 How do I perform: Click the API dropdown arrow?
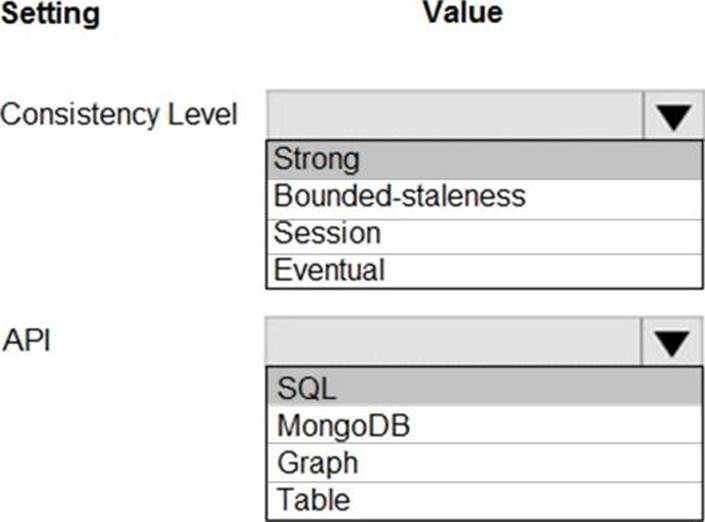[x=673, y=343]
